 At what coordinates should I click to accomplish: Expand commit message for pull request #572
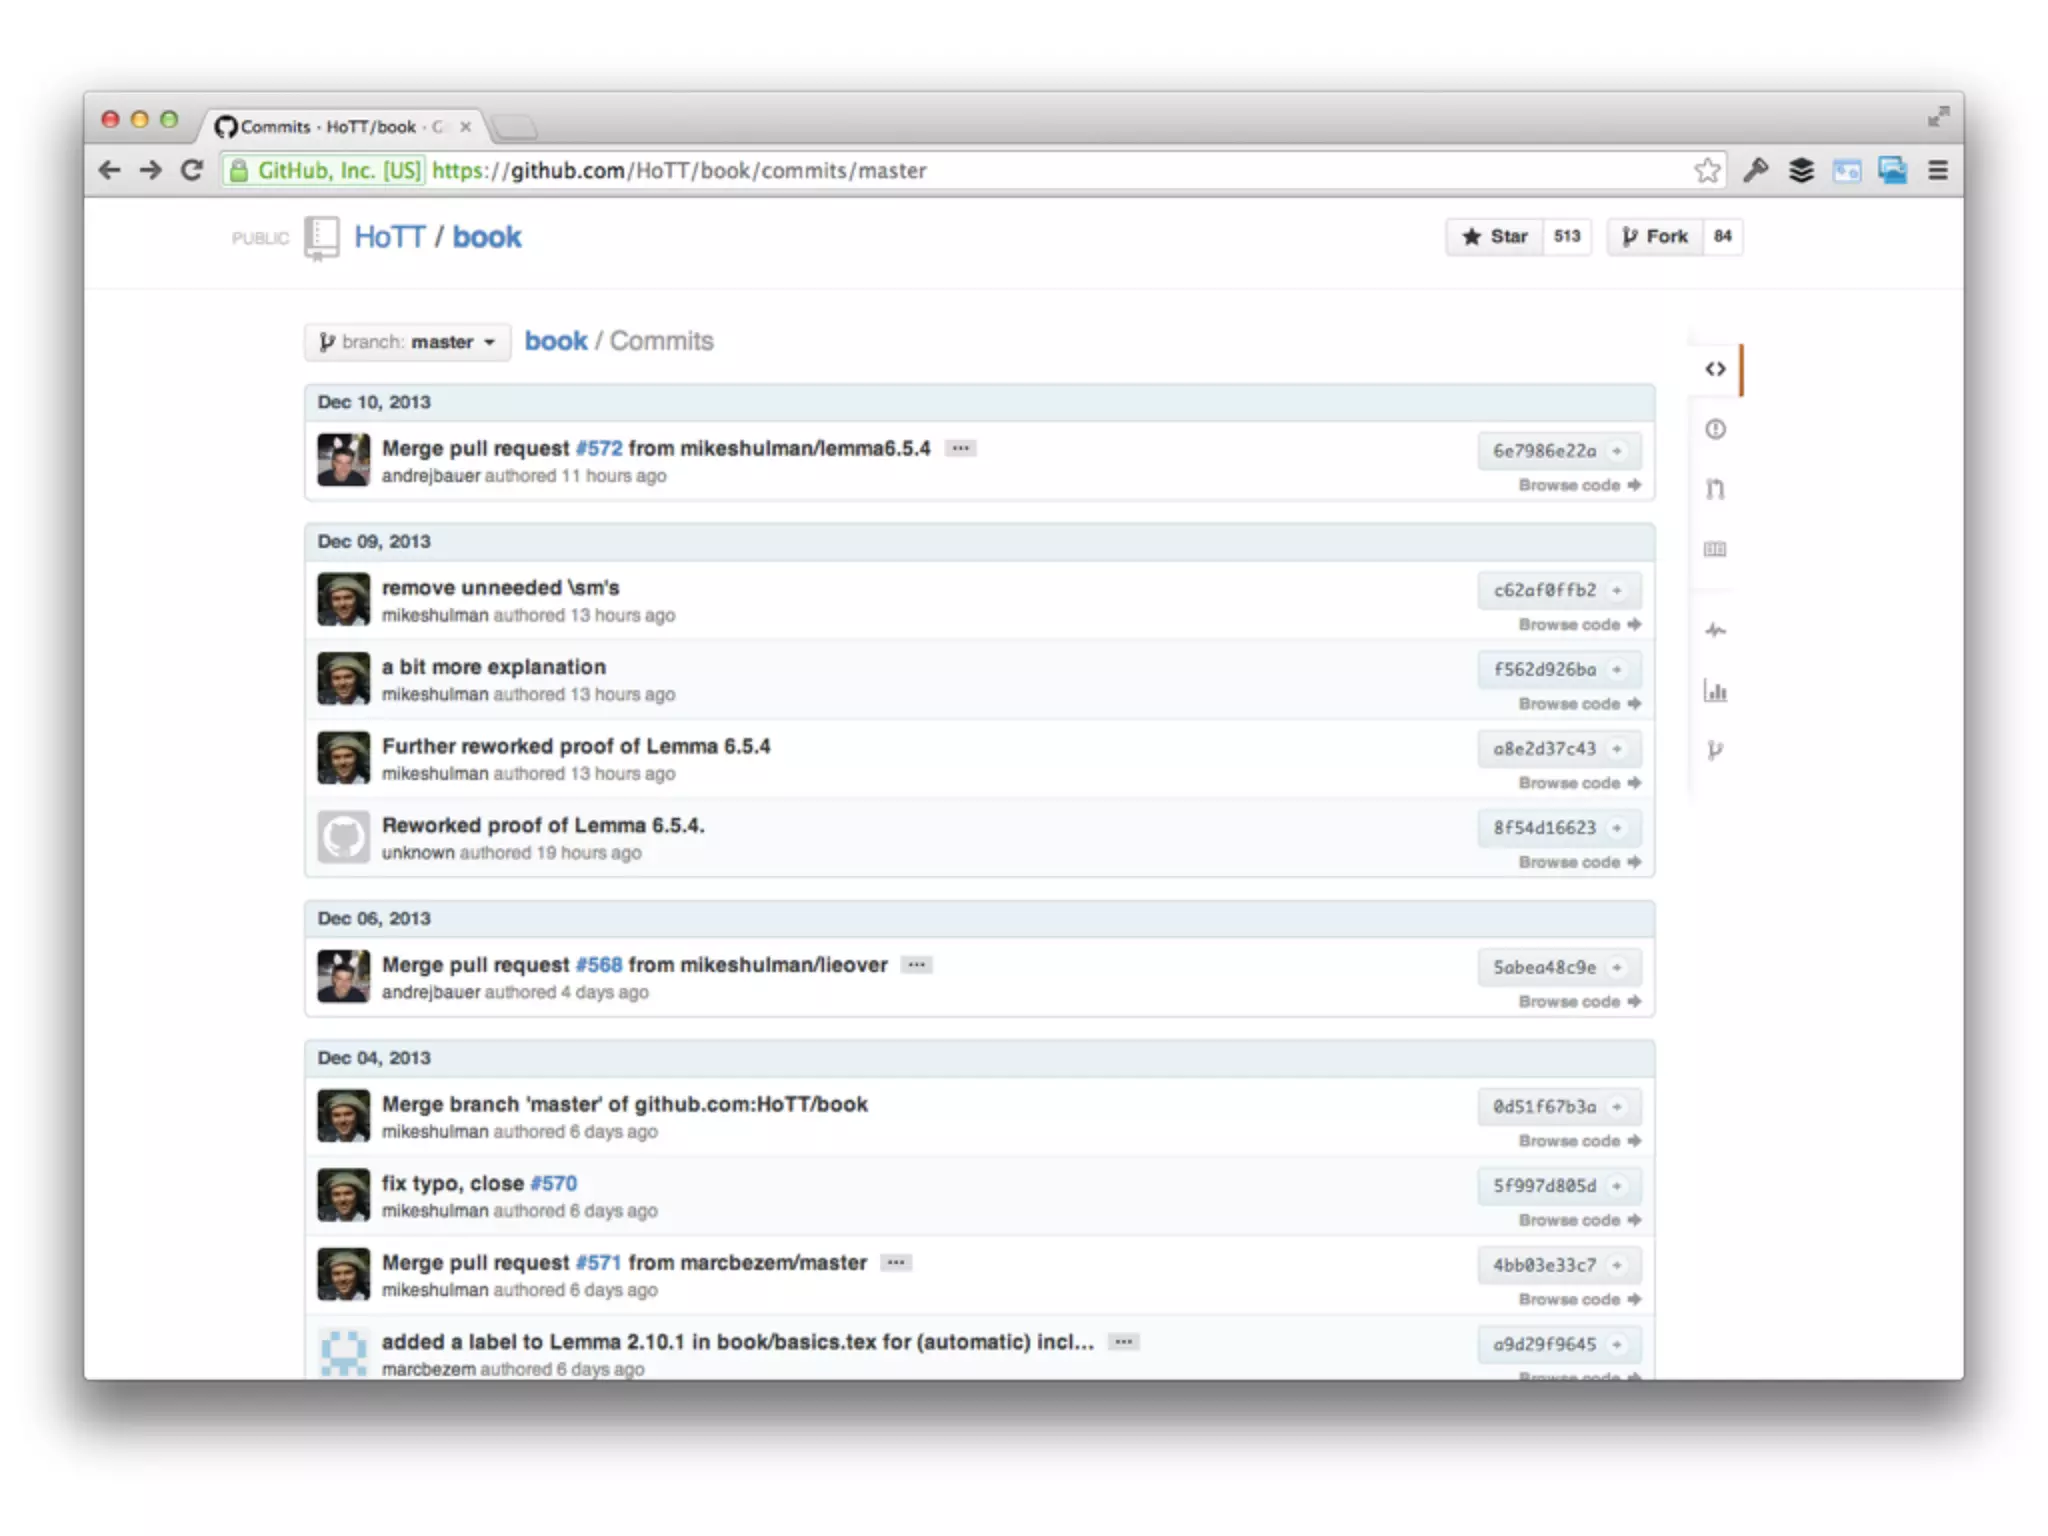[960, 448]
